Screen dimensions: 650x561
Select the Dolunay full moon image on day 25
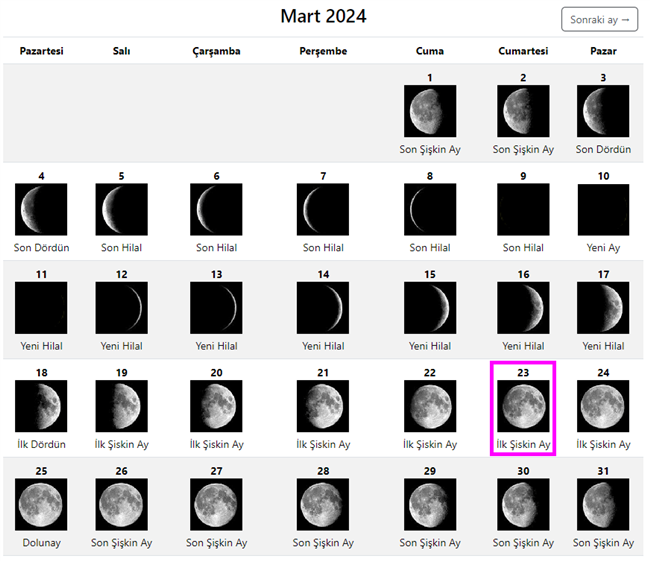coord(41,504)
